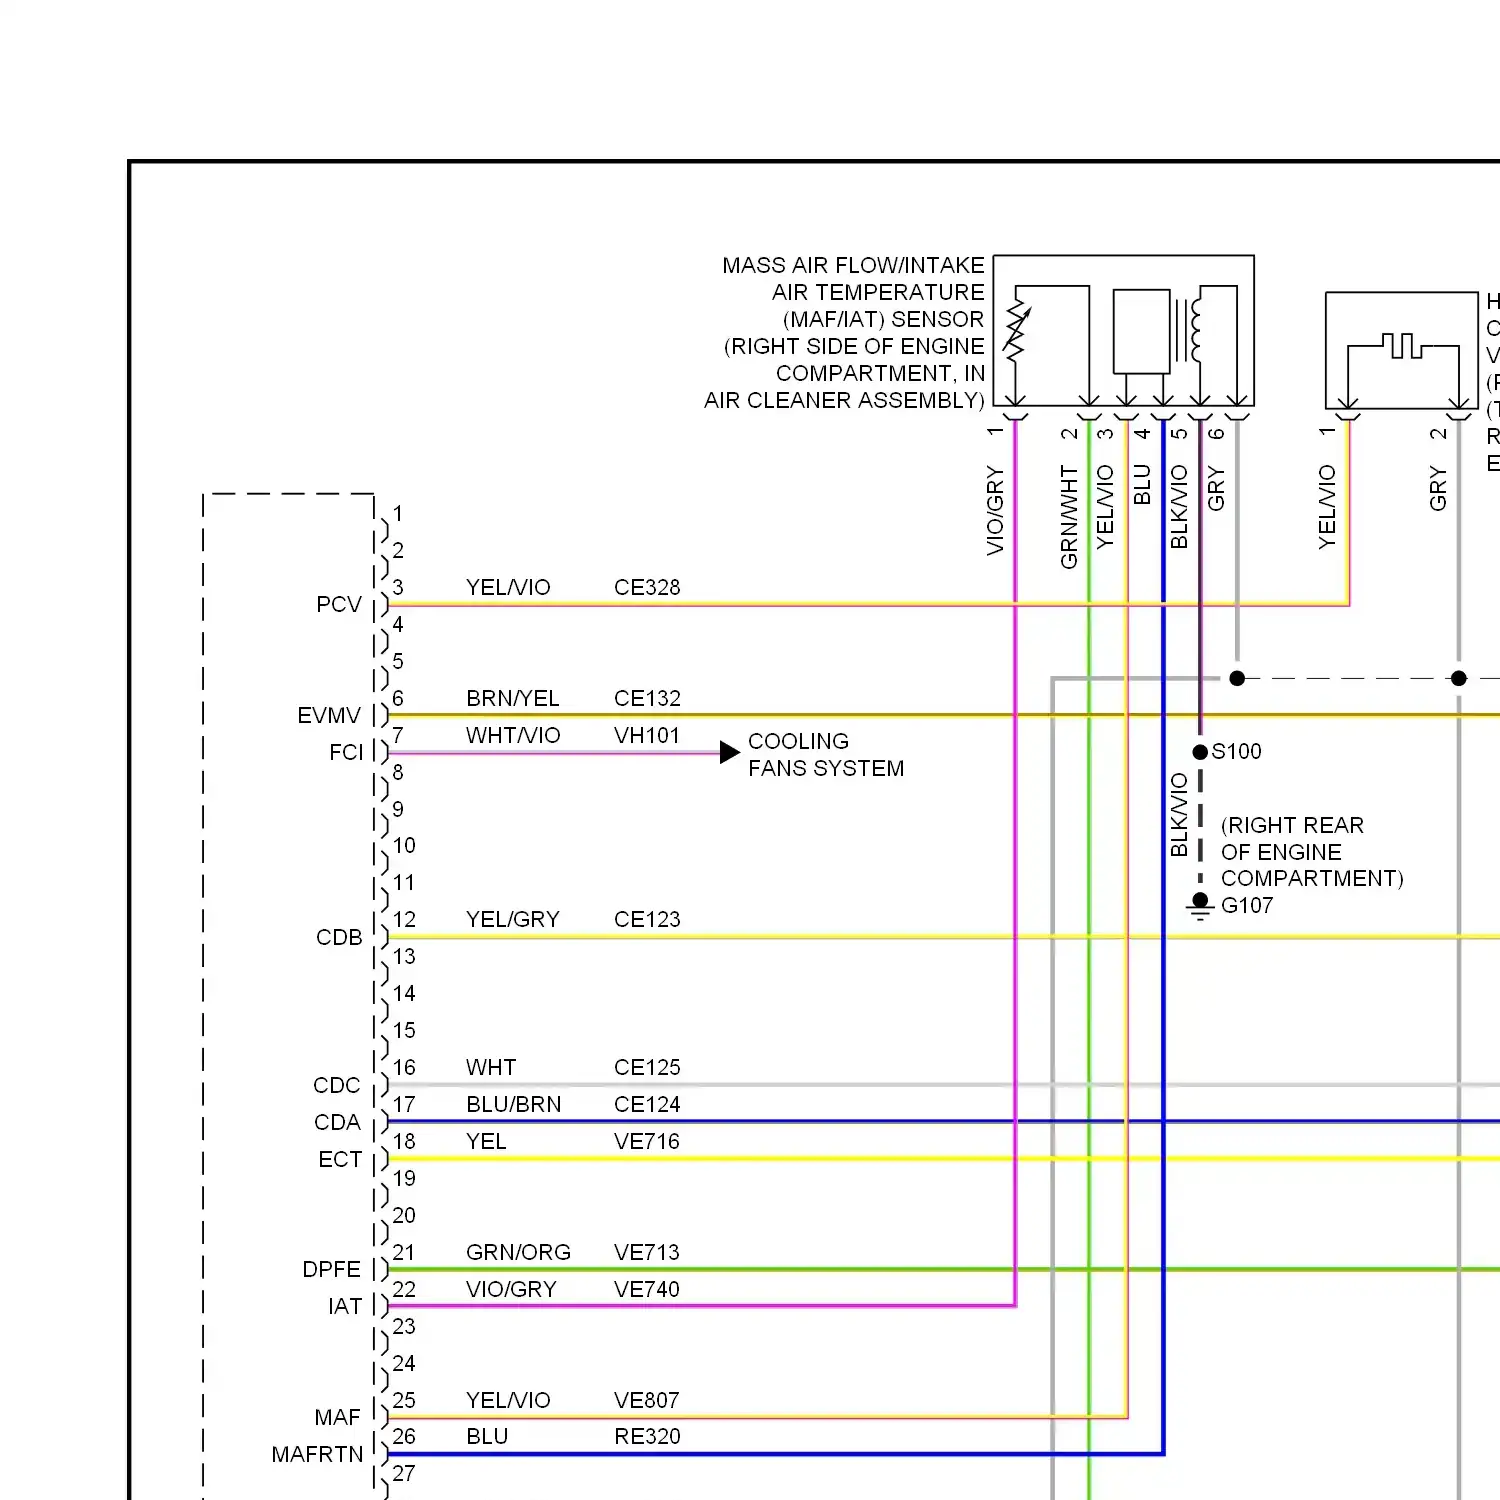This screenshot has height=1500, width=1500.
Task: Click the RIGHT REAR OF ENGINE location note
Action: click(1312, 852)
